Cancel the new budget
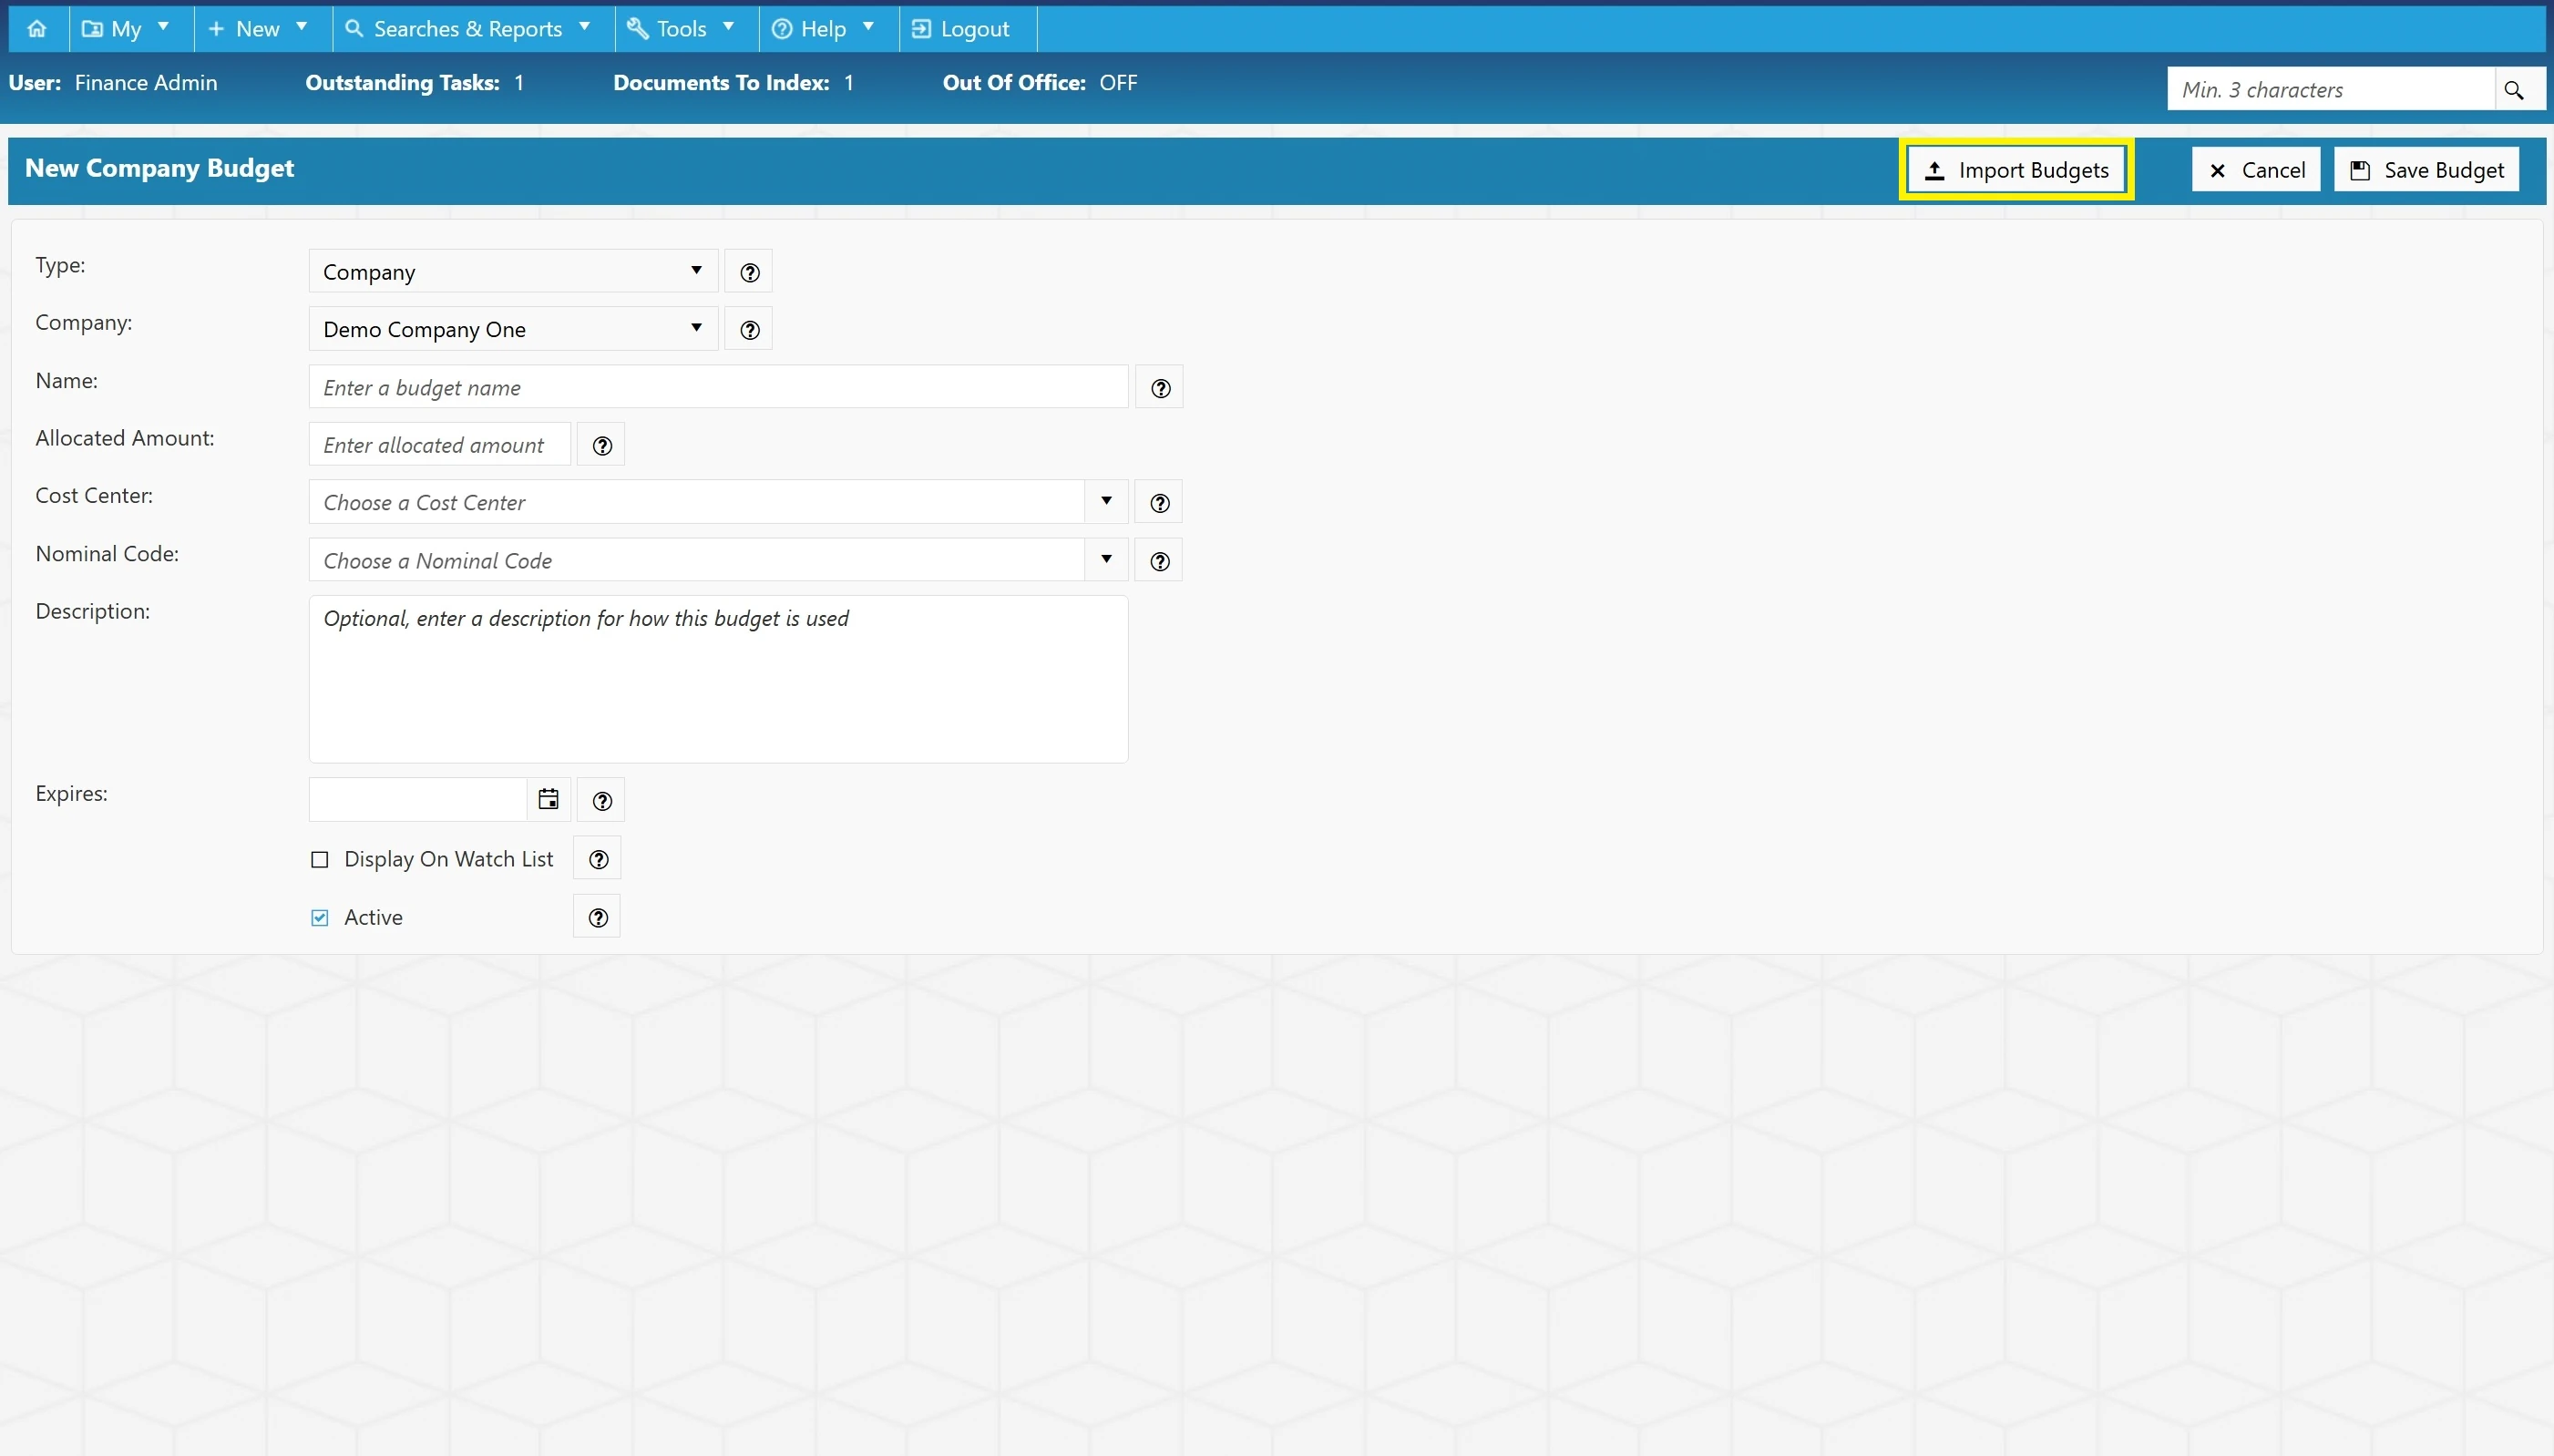 coord(2256,170)
